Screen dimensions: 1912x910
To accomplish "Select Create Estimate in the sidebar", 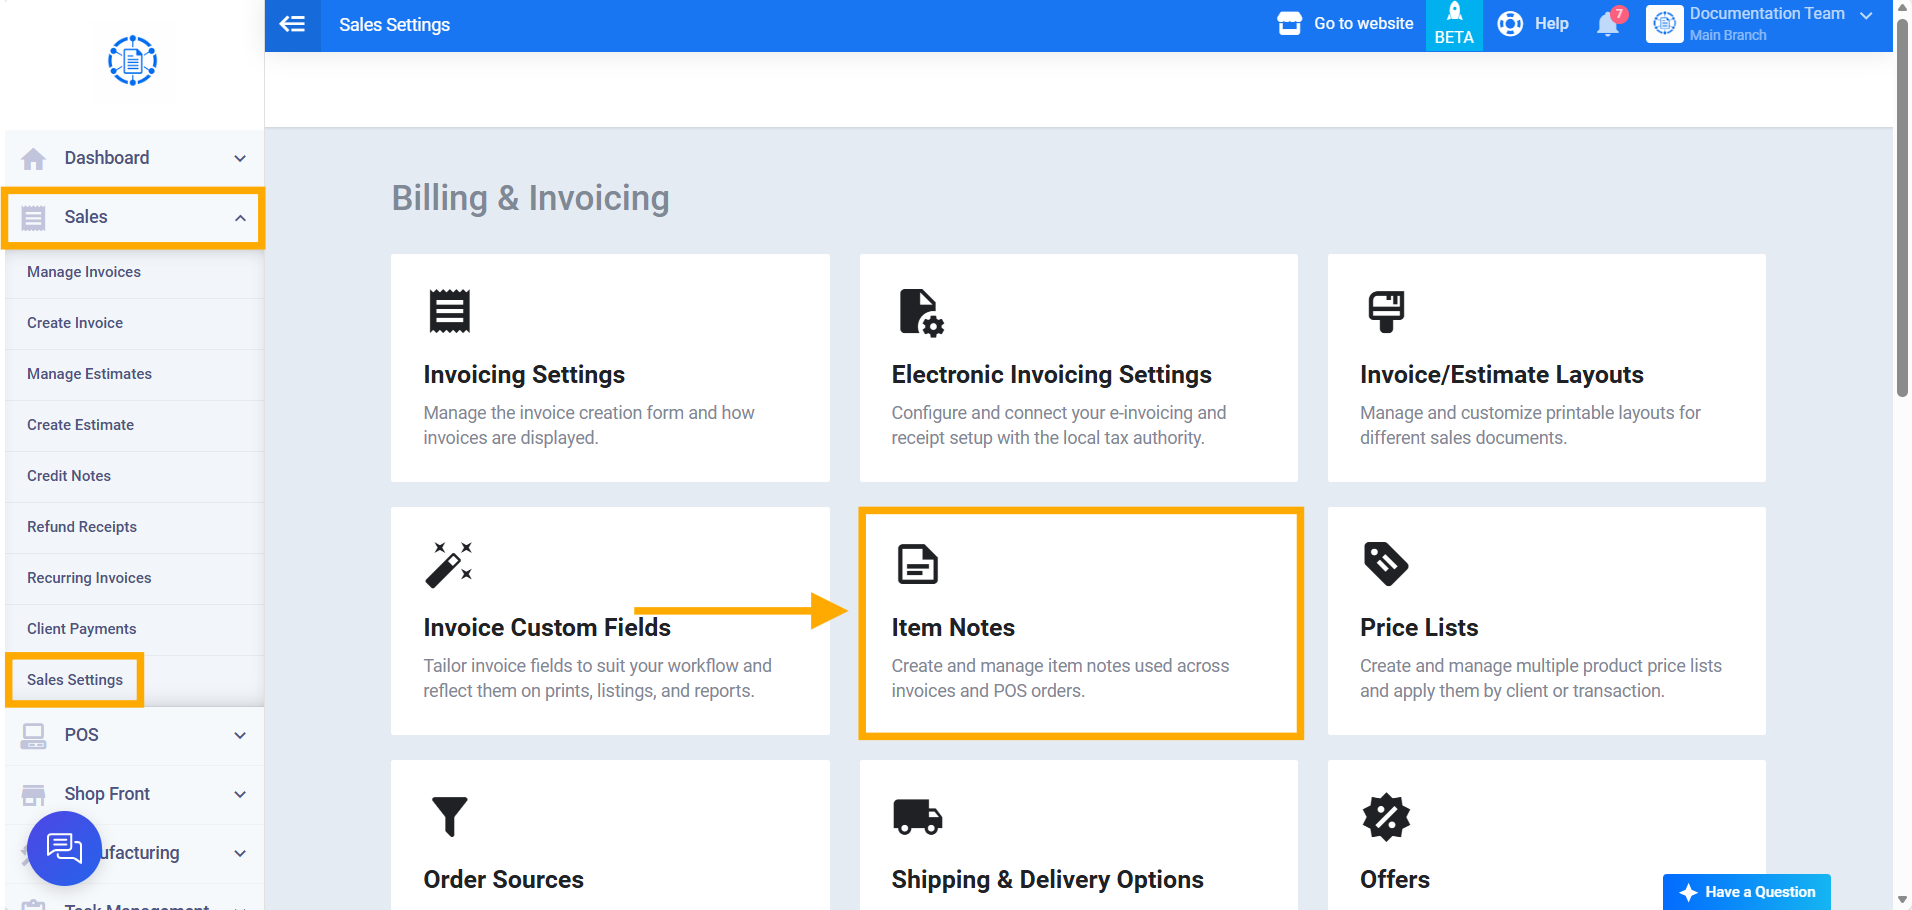I will point(80,425).
